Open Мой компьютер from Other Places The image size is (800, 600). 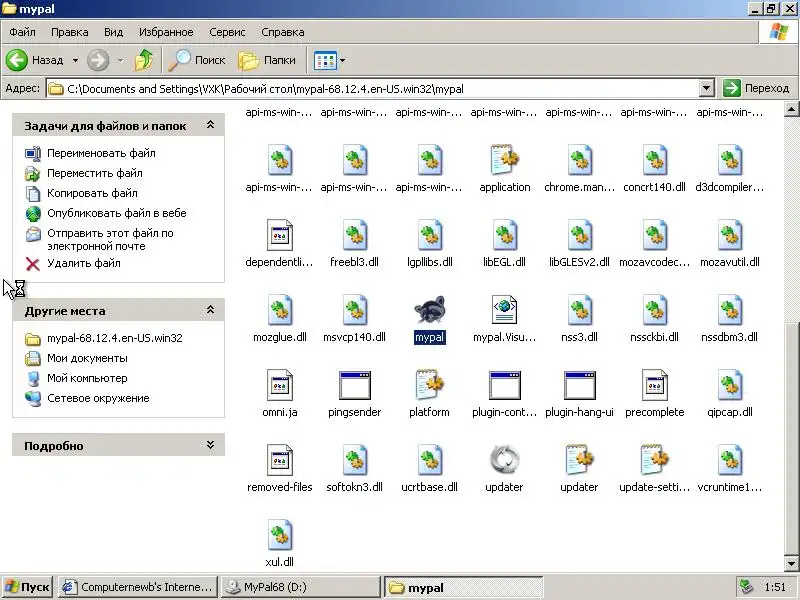87,378
